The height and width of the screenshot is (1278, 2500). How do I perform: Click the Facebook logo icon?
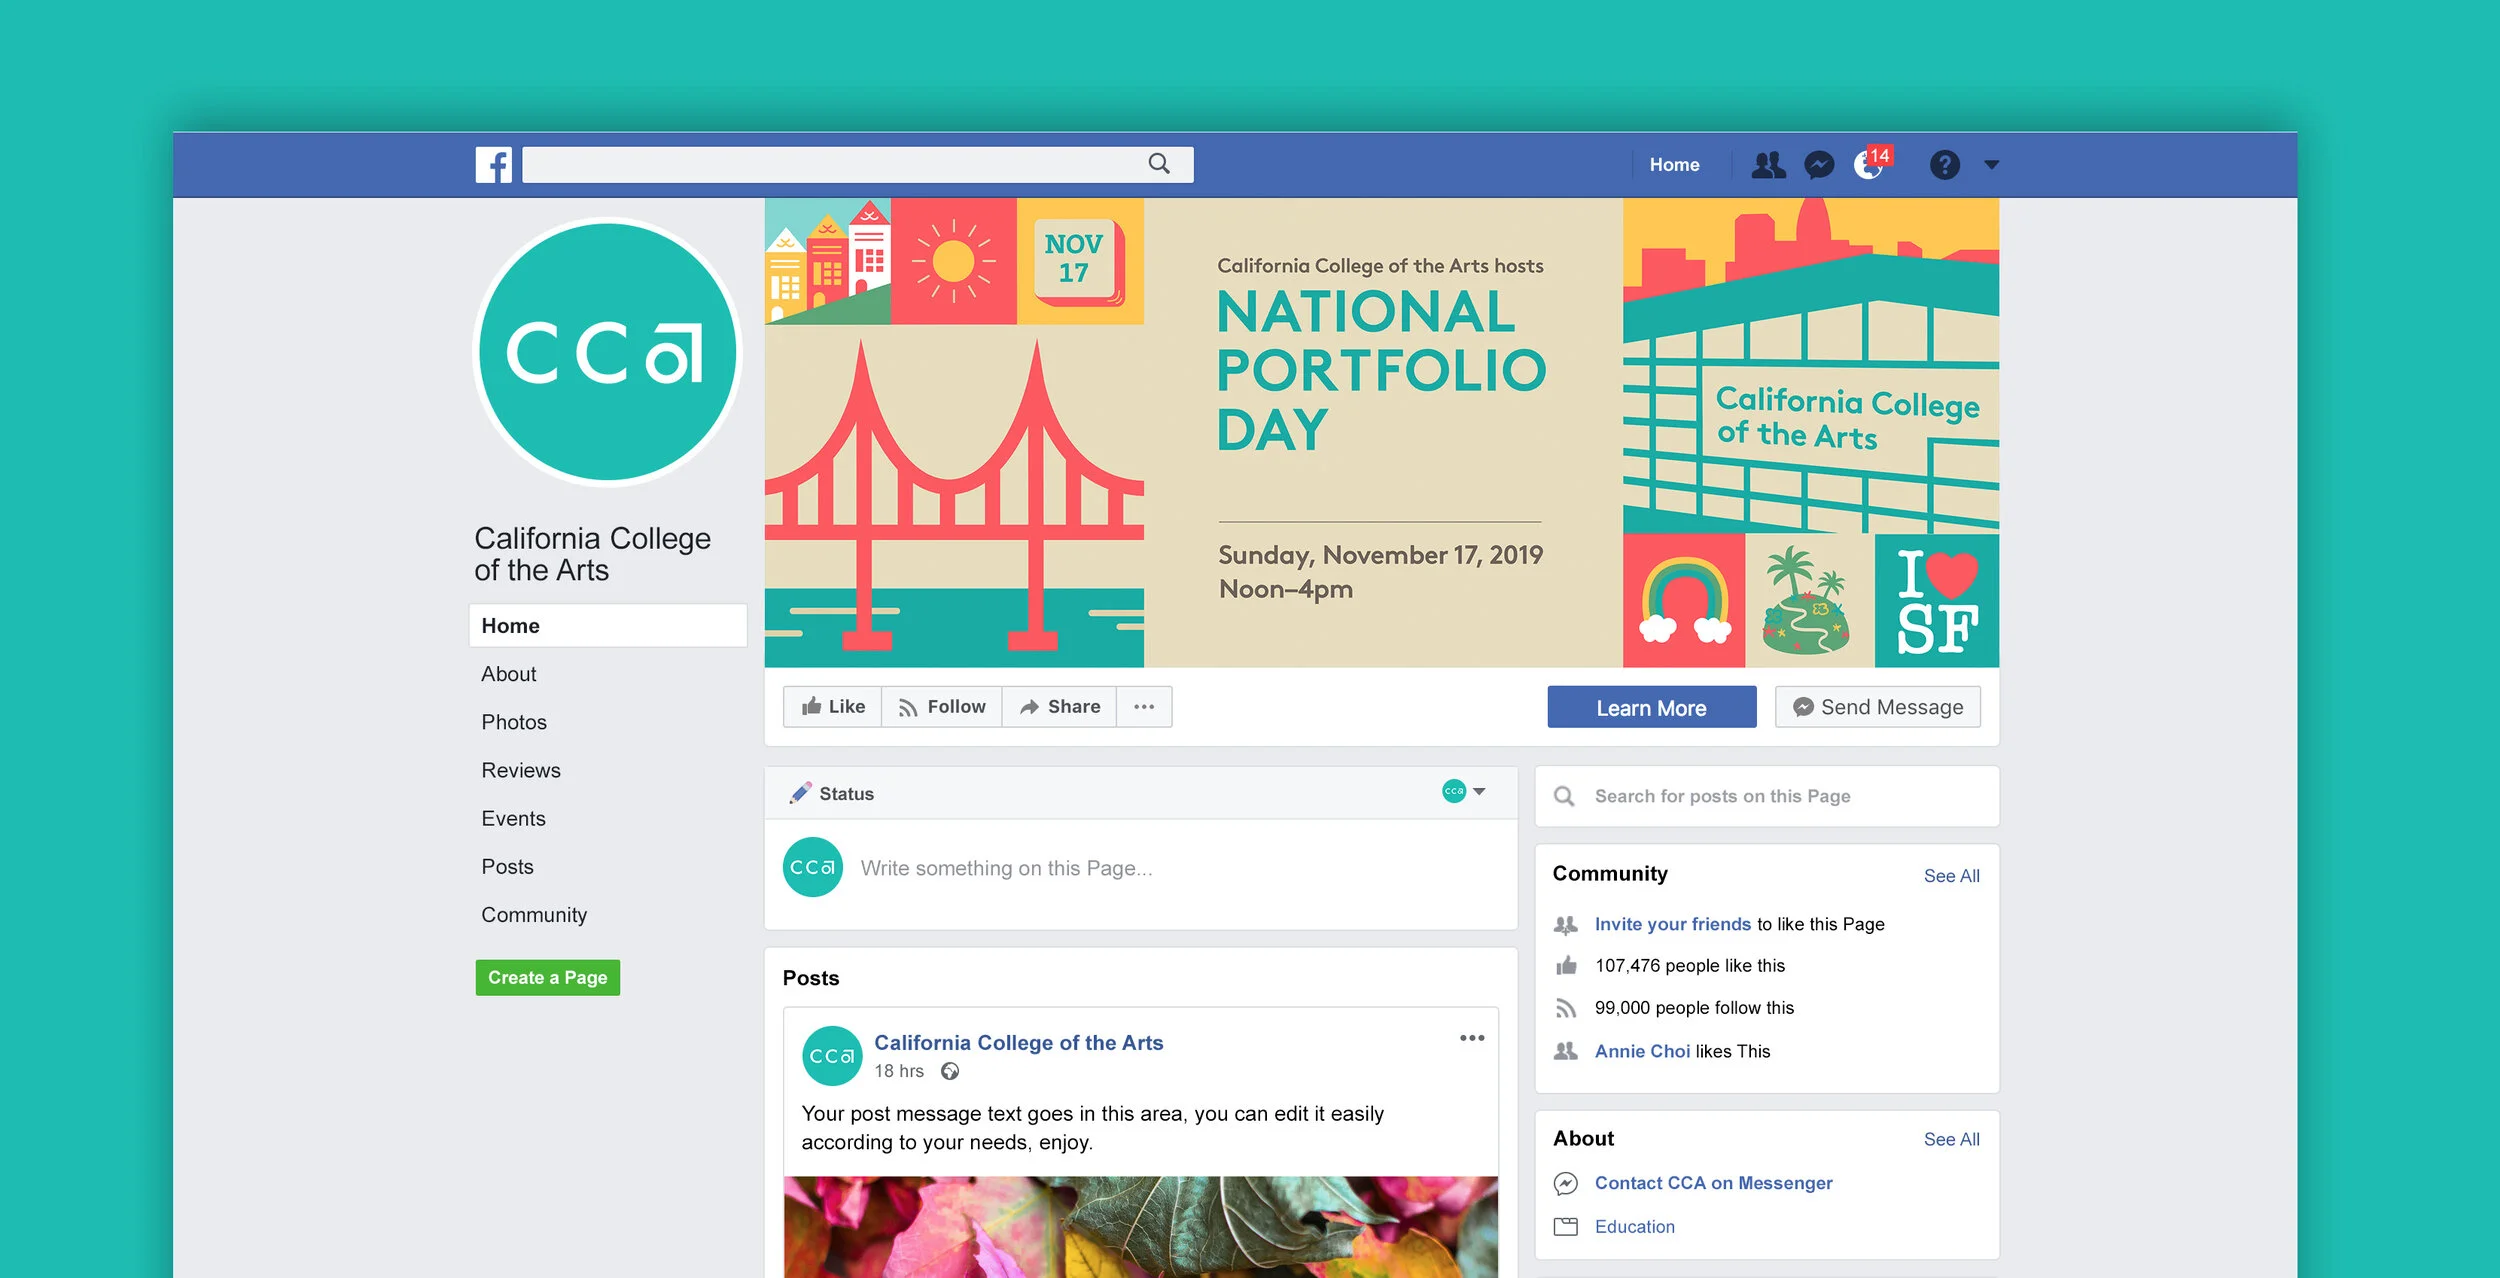493,165
